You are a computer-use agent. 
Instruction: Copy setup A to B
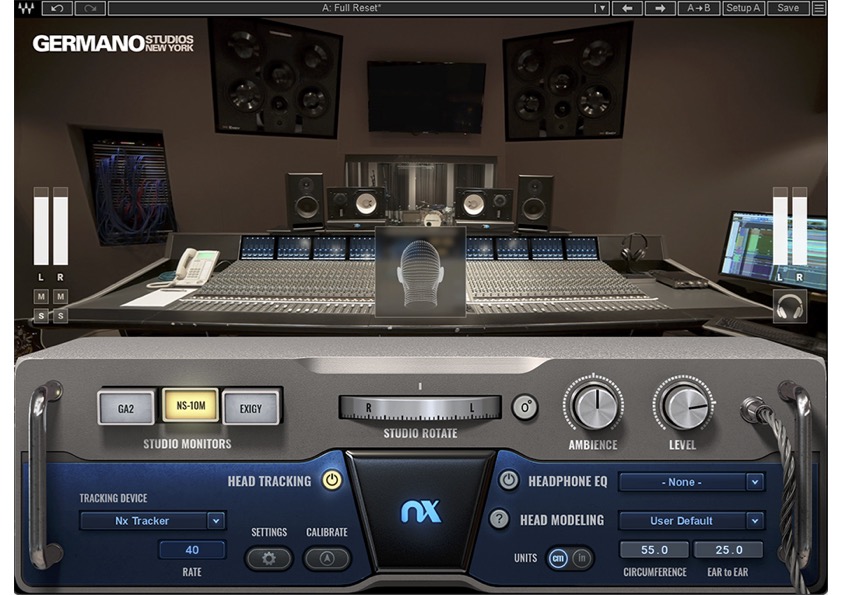click(x=699, y=8)
